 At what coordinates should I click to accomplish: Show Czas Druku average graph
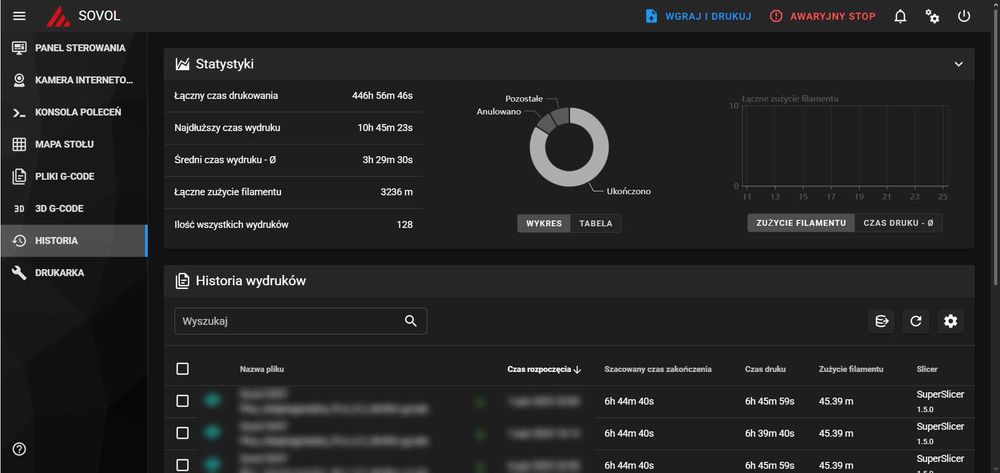coord(898,222)
